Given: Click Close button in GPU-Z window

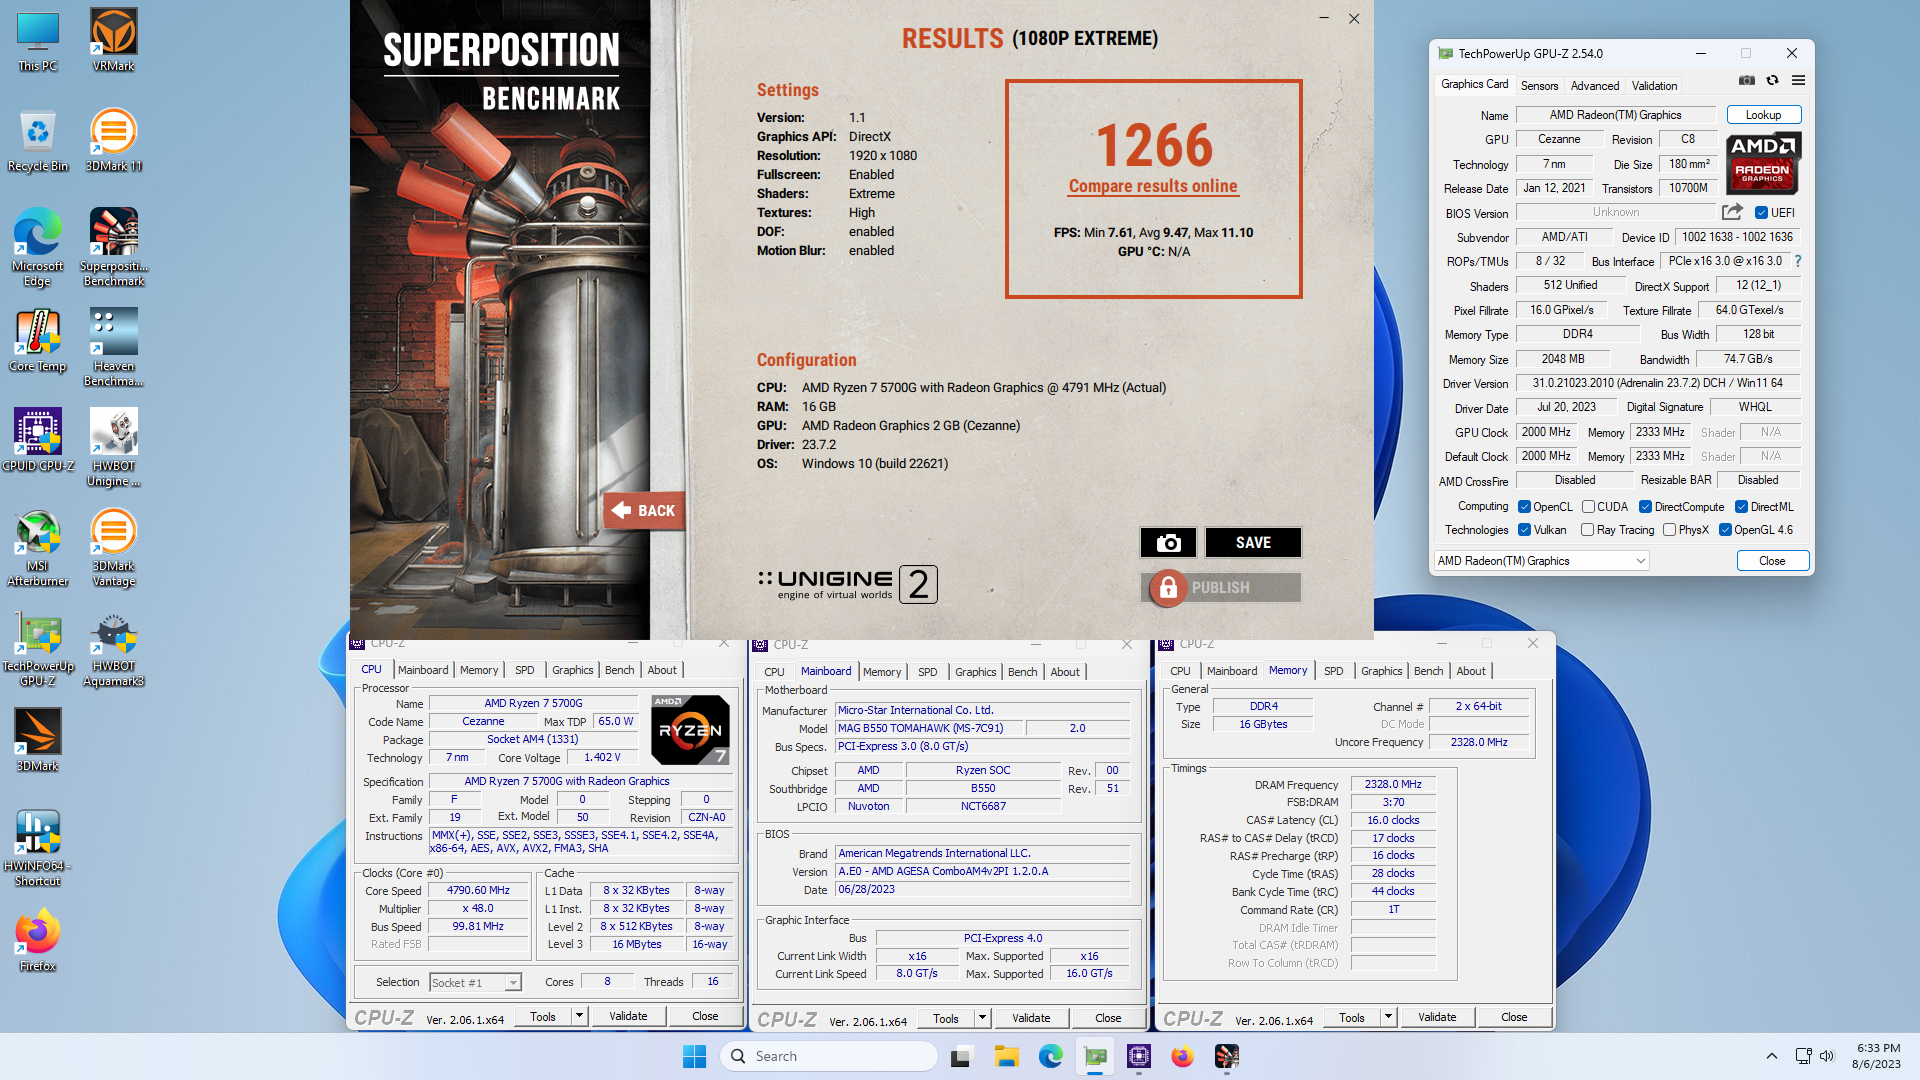Looking at the screenshot, I should [1772, 561].
